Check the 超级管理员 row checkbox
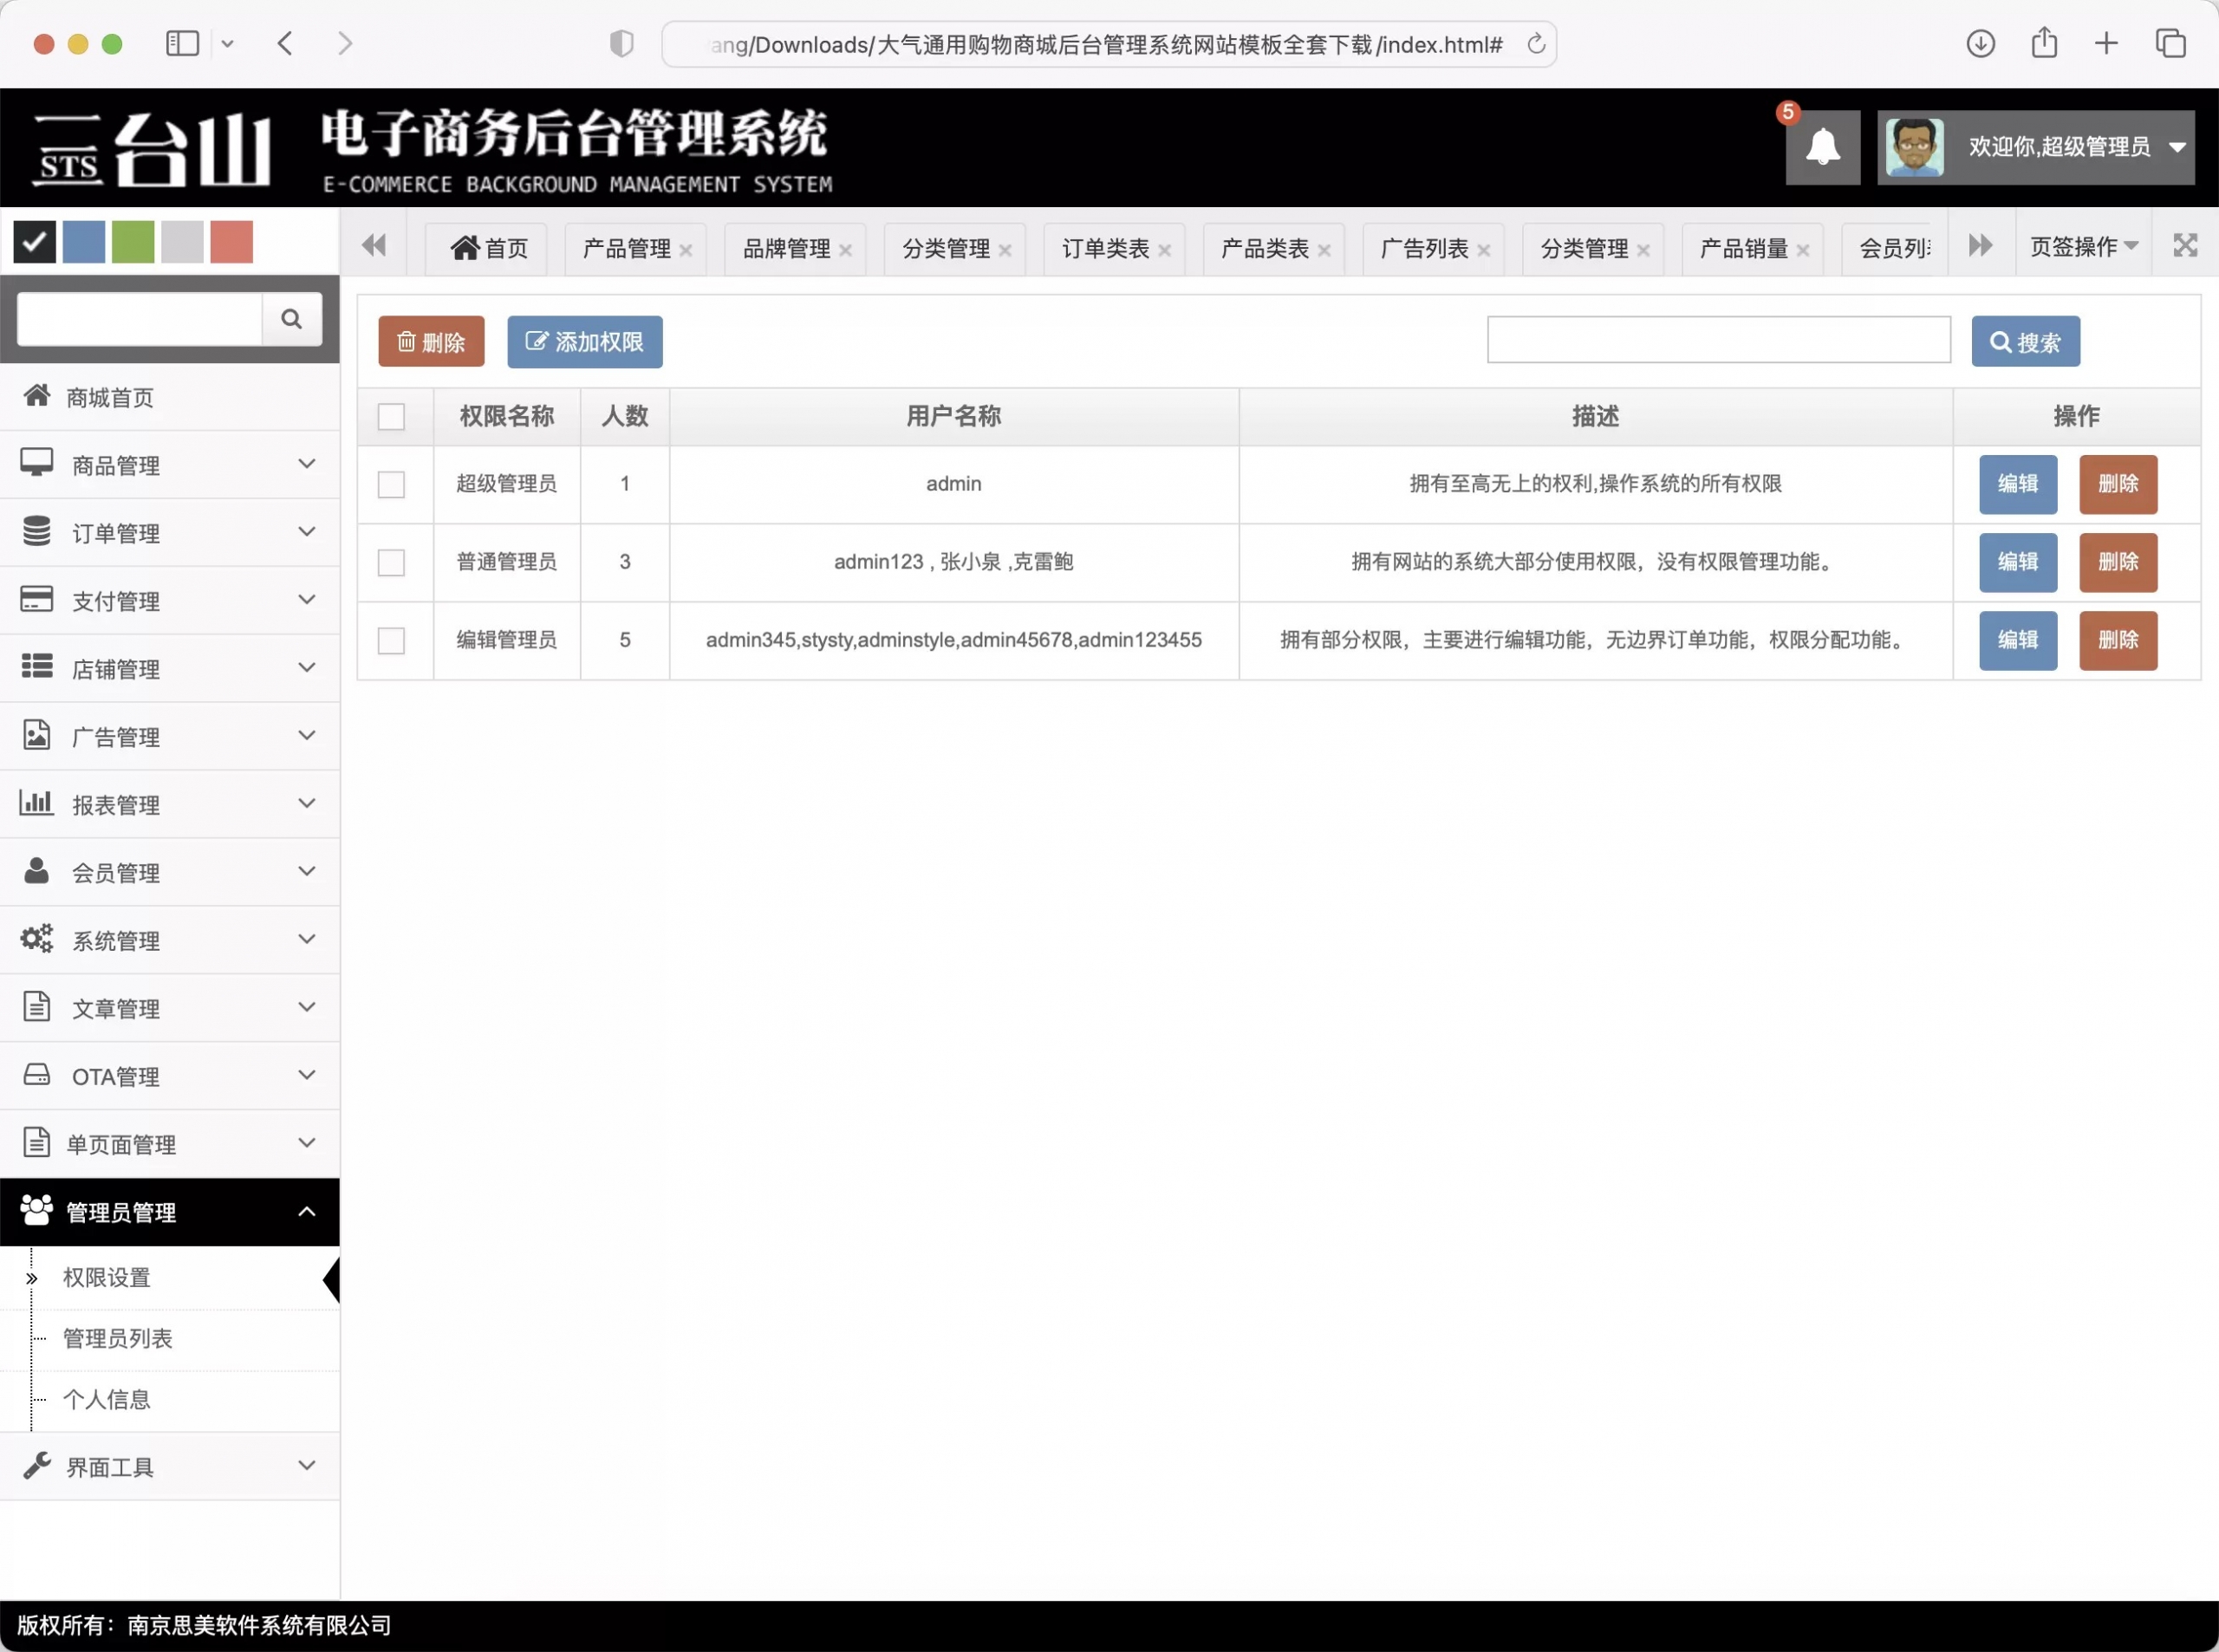 click(x=391, y=485)
